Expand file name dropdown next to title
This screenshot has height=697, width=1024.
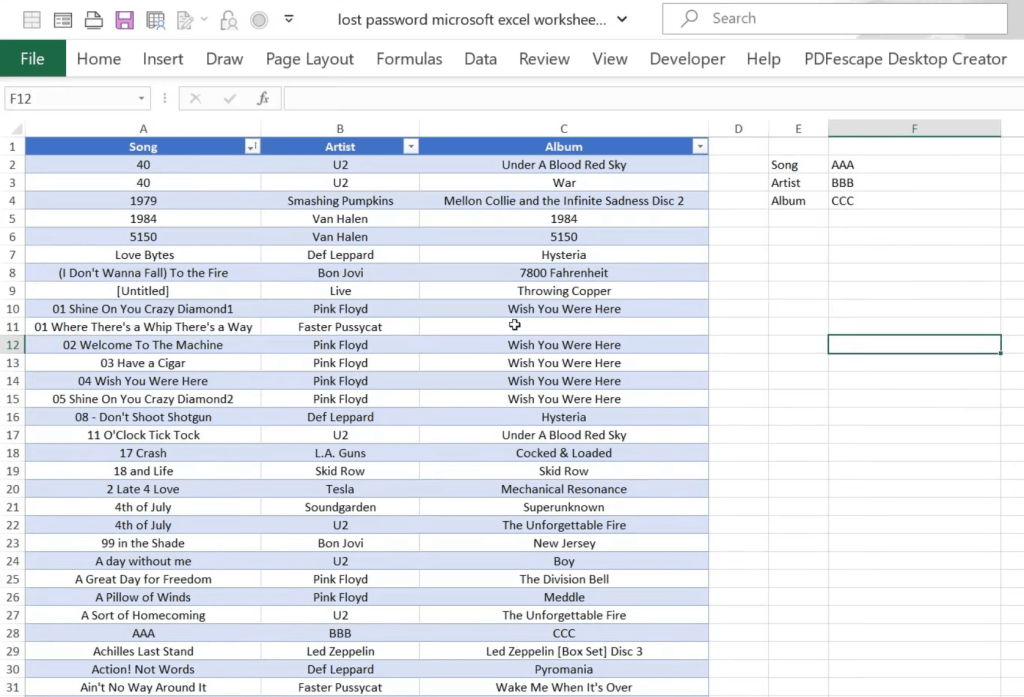pyautogui.click(x=622, y=20)
